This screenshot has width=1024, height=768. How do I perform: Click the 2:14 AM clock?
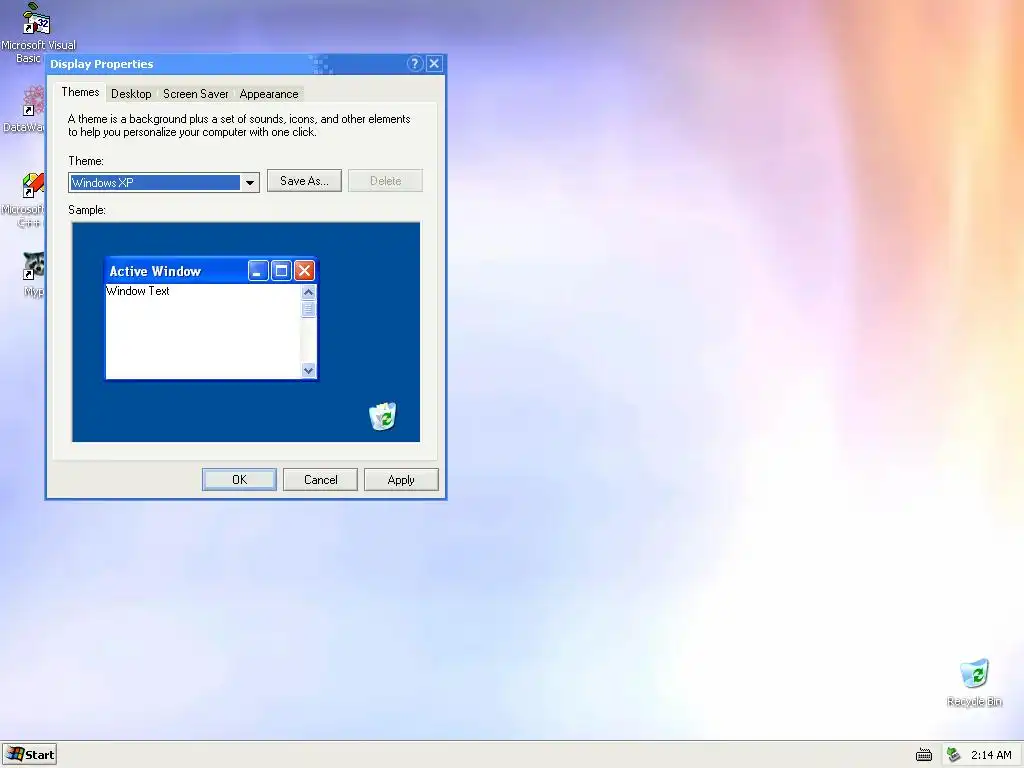[991, 755]
